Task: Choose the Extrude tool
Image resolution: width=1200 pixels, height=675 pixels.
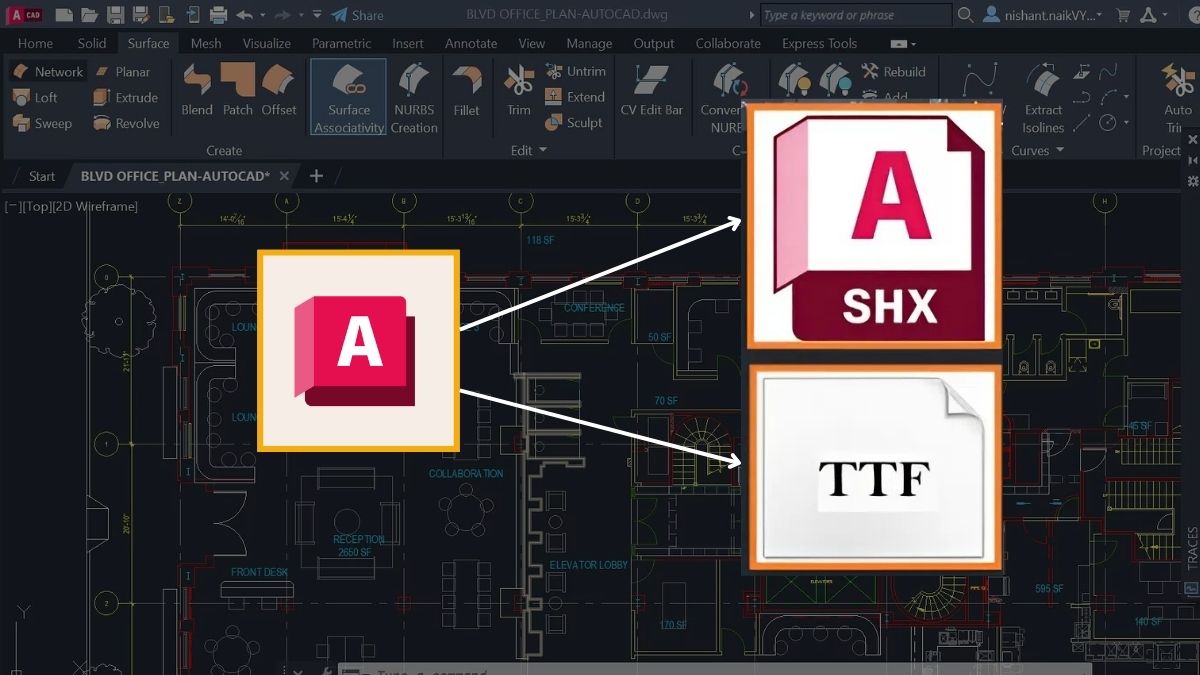Action: pyautogui.click(x=125, y=98)
